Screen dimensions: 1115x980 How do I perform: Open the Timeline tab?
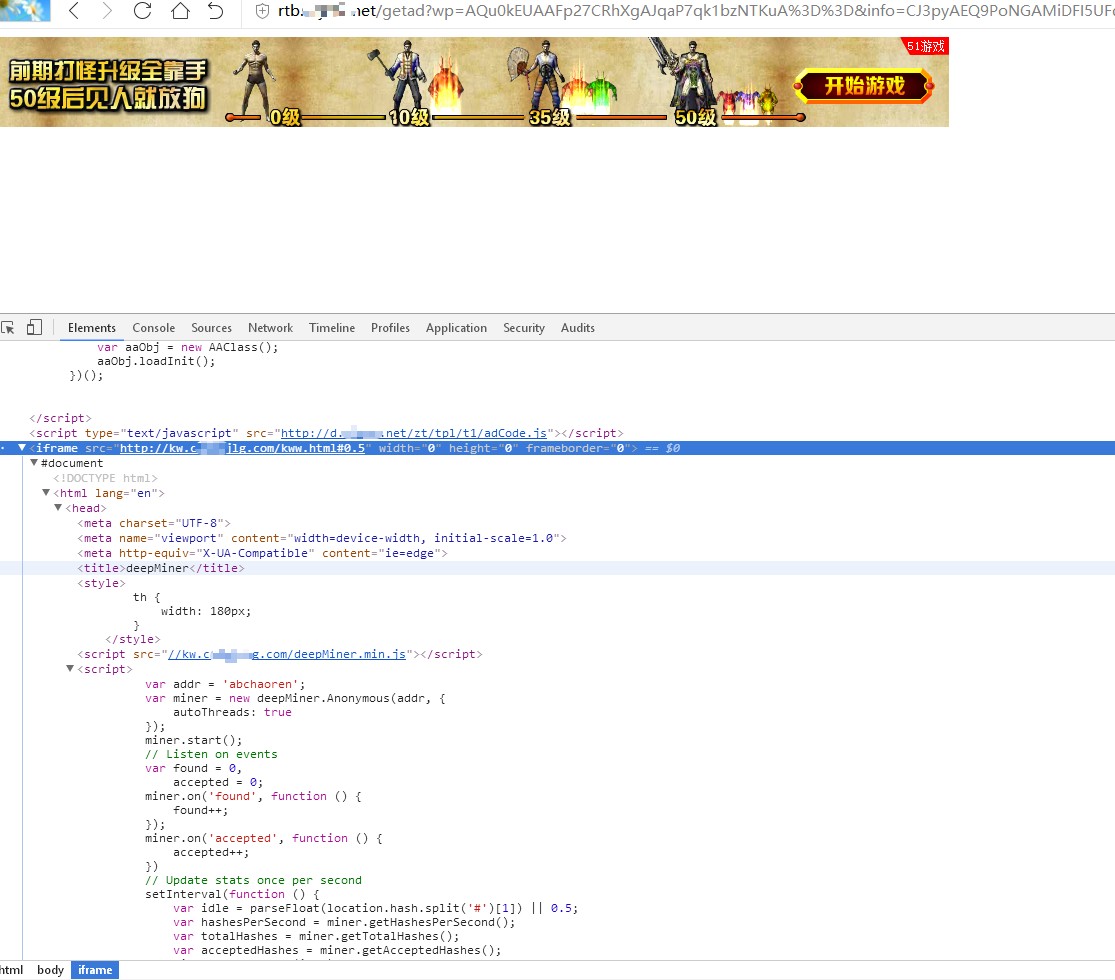332,328
